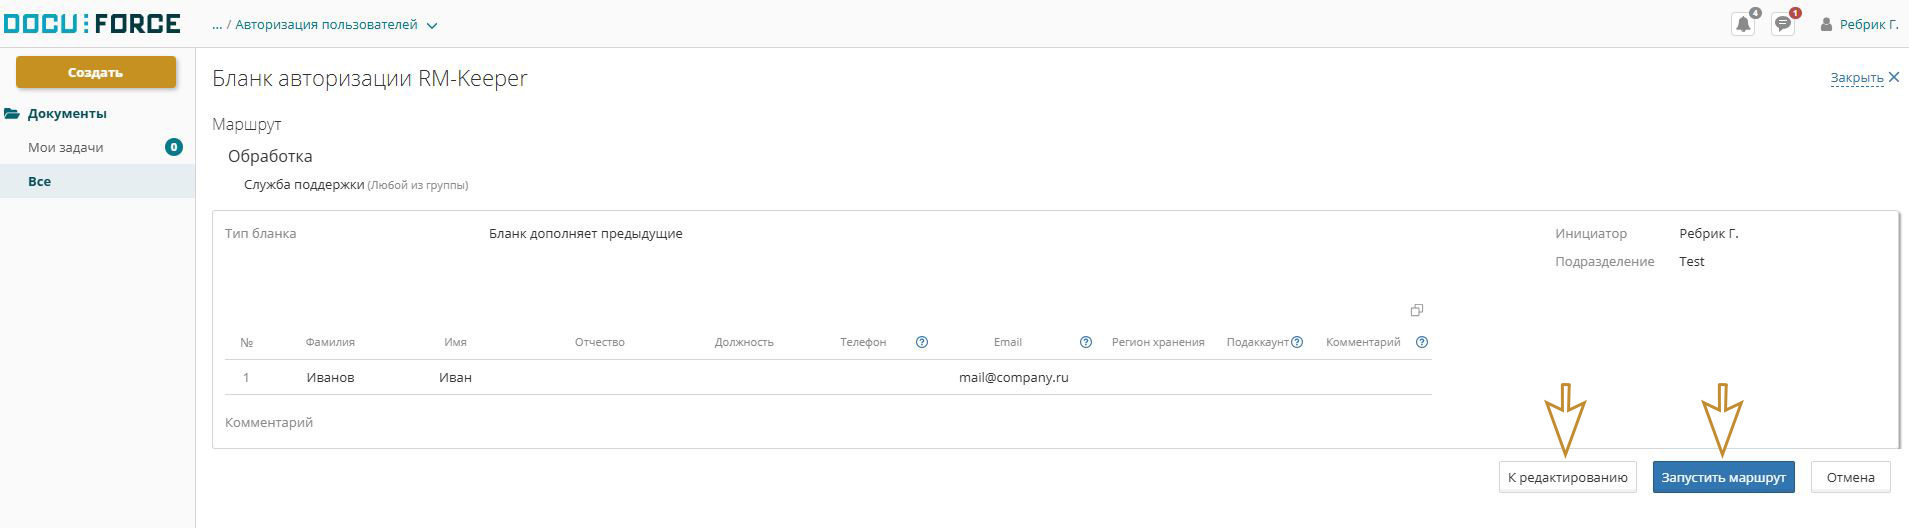Image resolution: width=1909 pixels, height=528 pixels.
Task: Click the Комментарий label below the table
Action: click(269, 422)
